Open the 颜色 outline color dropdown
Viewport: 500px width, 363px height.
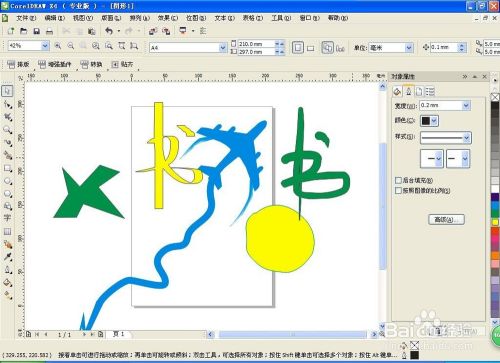434,121
